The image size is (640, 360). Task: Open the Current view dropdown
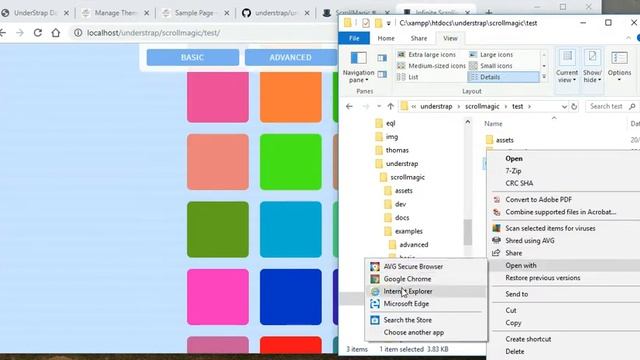tap(567, 67)
